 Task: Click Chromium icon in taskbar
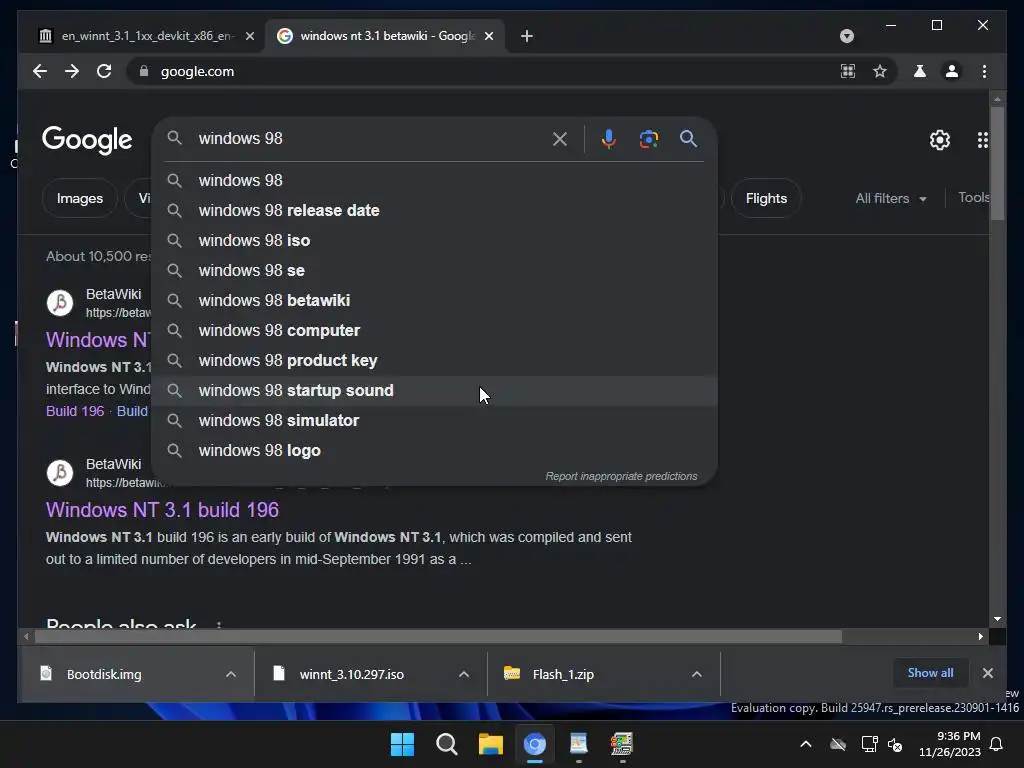[x=535, y=744]
